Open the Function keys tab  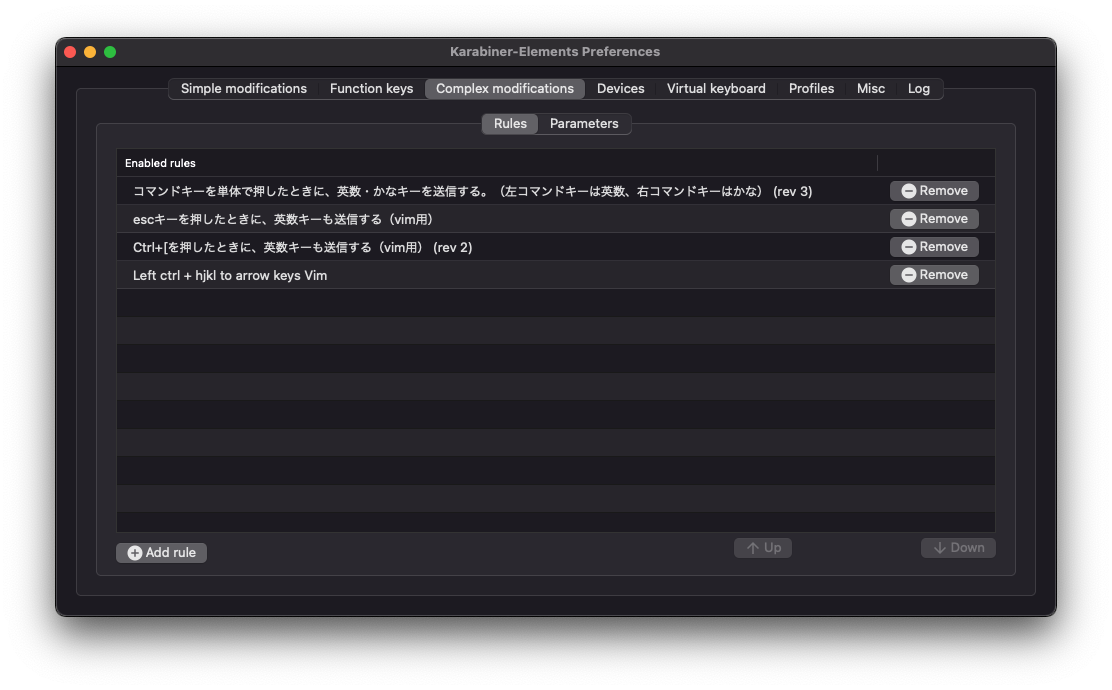click(371, 88)
